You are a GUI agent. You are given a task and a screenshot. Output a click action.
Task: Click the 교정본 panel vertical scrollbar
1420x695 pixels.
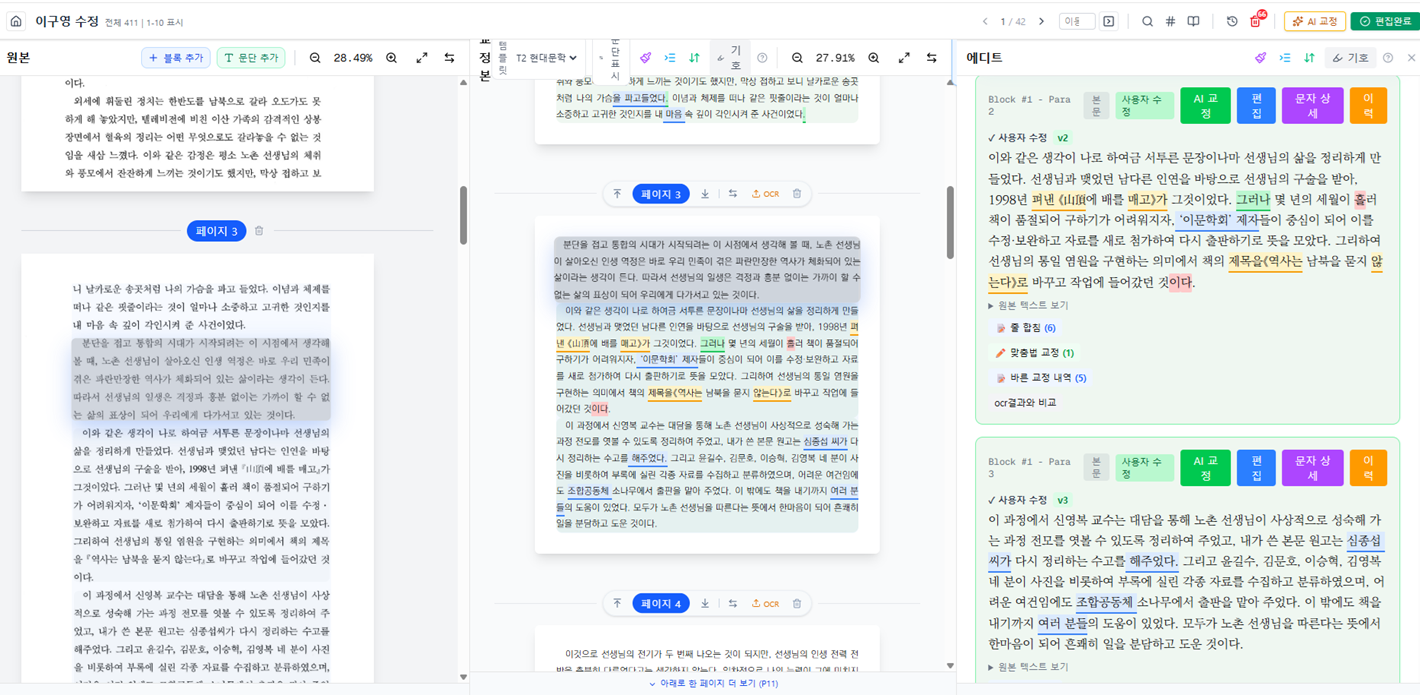click(x=950, y=220)
